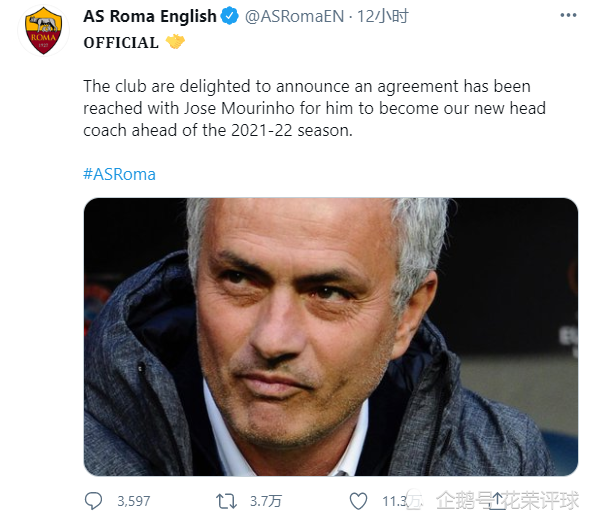Open the #ASRoma hashtag
This screenshot has height=520, width=592.
pyautogui.click(x=119, y=174)
